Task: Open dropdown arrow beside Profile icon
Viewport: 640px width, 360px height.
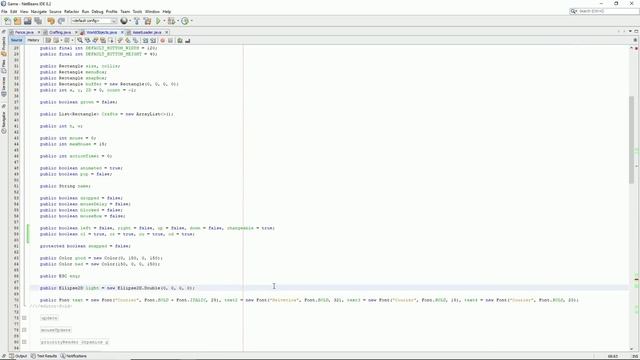Action: click(191, 21)
